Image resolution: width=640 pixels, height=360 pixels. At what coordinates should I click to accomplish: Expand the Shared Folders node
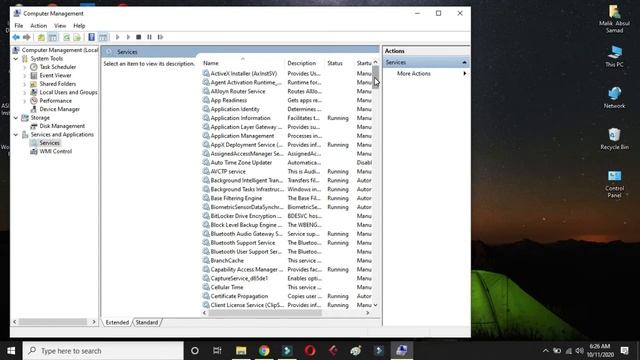click(25, 84)
